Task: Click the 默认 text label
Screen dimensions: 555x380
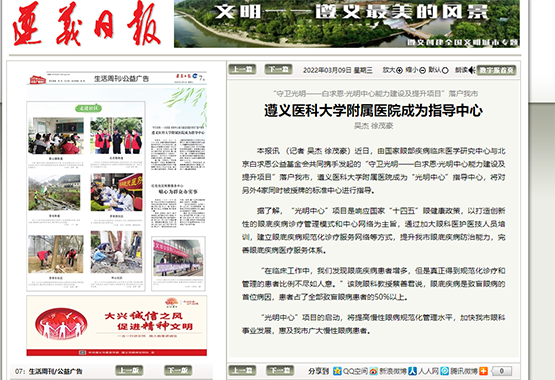Action: (x=435, y=70)
